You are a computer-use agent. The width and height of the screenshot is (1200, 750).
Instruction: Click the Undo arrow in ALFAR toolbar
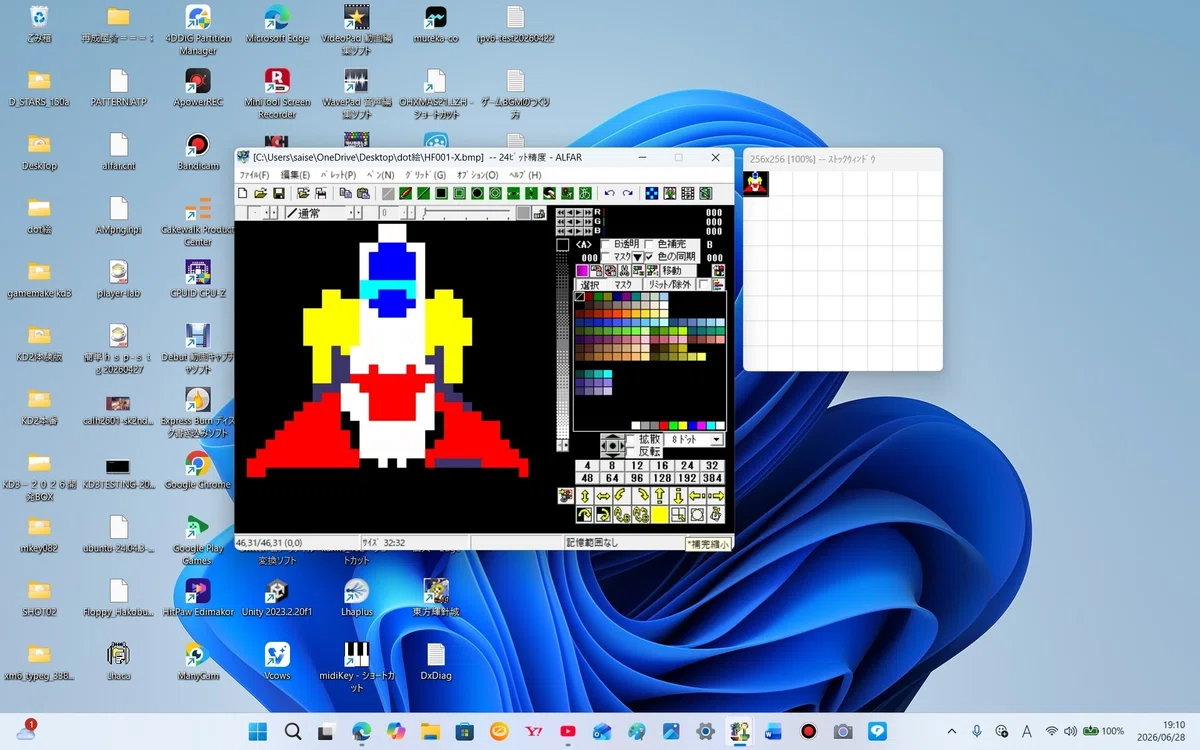(x=609, y=193)
